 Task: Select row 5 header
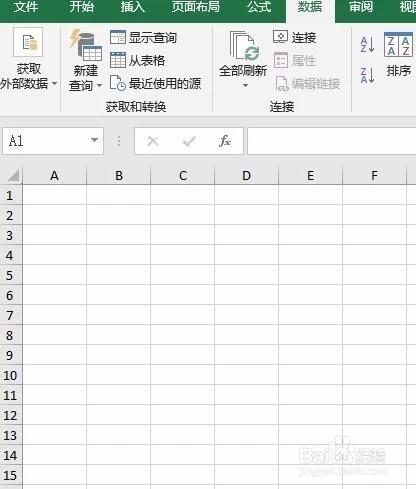tap(10, 275)
